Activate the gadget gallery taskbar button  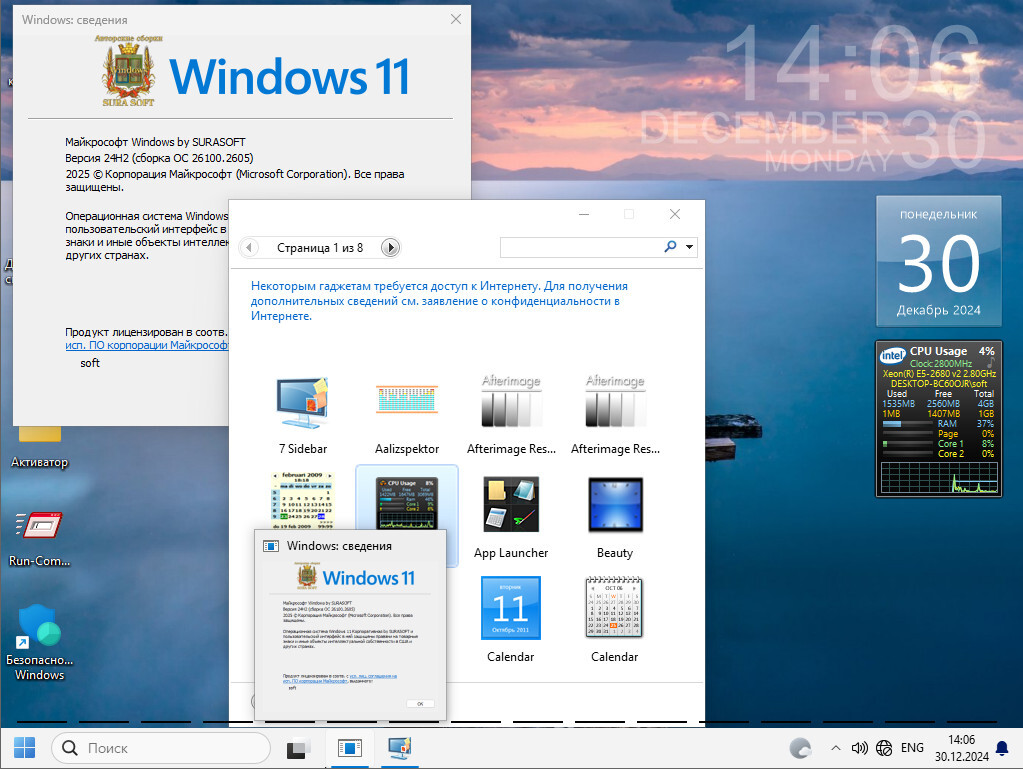pos(400,748)
